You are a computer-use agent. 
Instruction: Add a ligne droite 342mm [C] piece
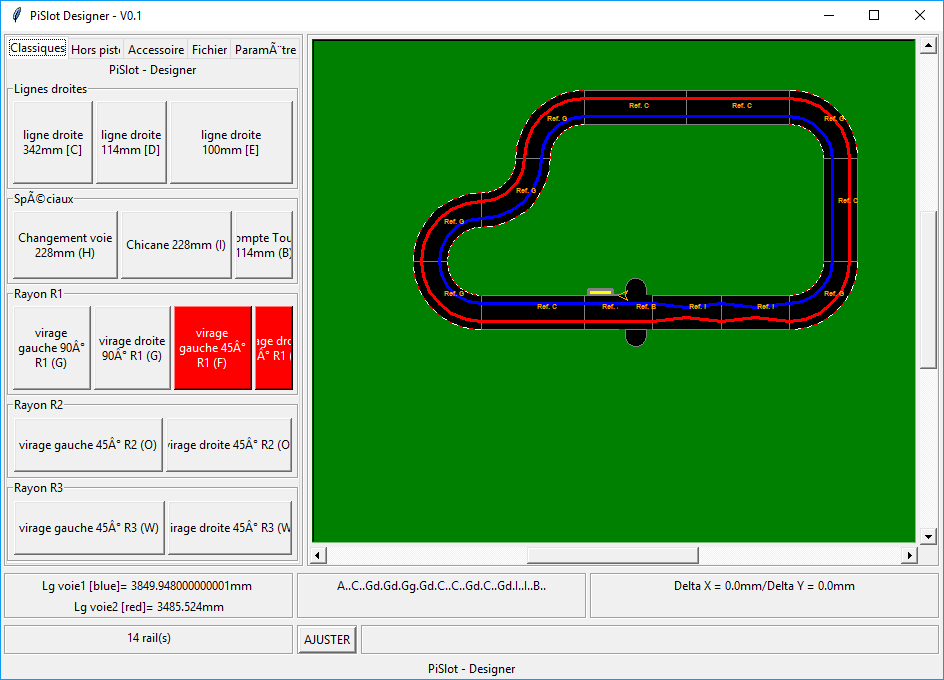pos(52,142)
